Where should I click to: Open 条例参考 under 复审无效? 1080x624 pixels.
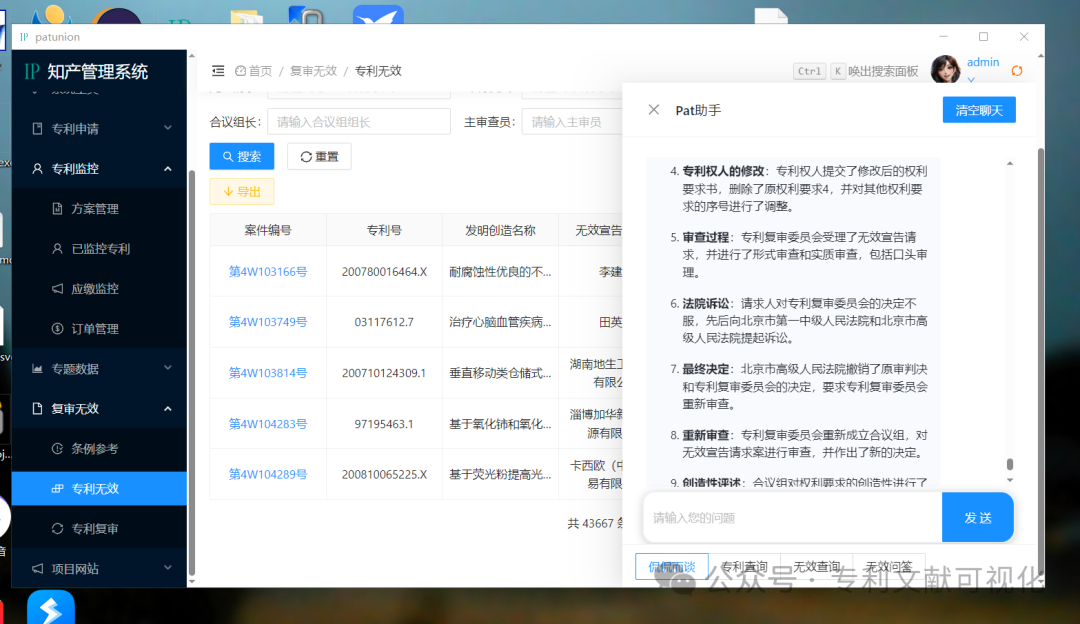[94, 449]
